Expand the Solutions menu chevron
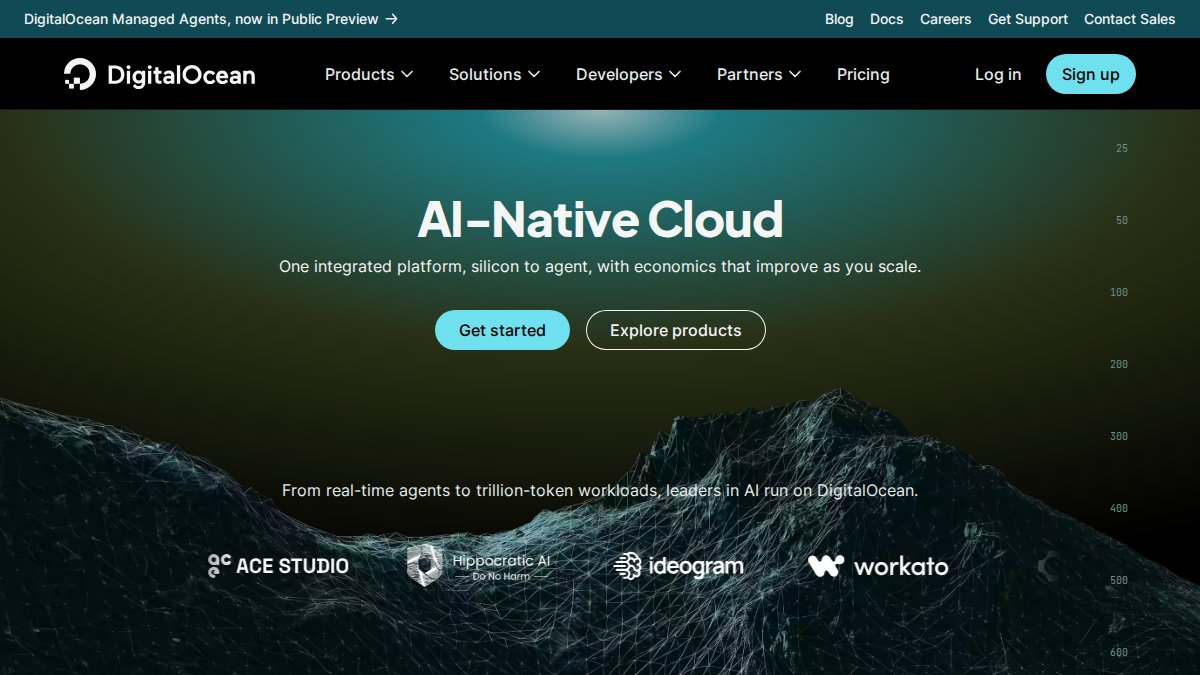1200x675 pixels. [x=534, y=74]
